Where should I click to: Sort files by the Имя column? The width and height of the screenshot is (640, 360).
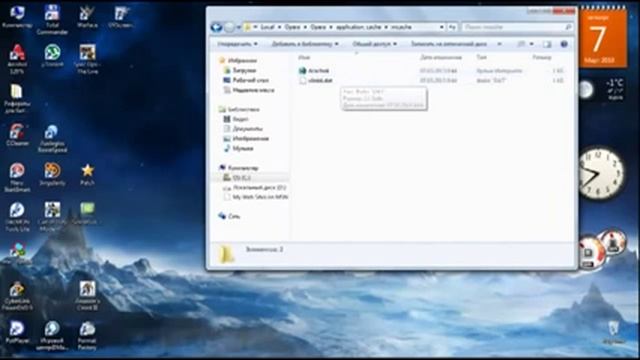click(x=304, y=58)
